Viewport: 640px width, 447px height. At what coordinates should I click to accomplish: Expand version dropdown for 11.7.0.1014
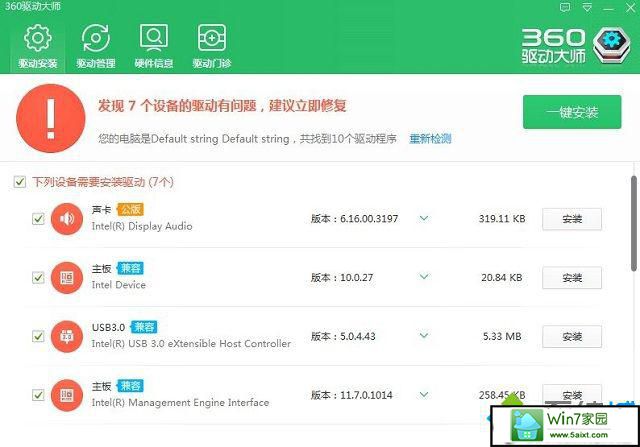point(424,394)
